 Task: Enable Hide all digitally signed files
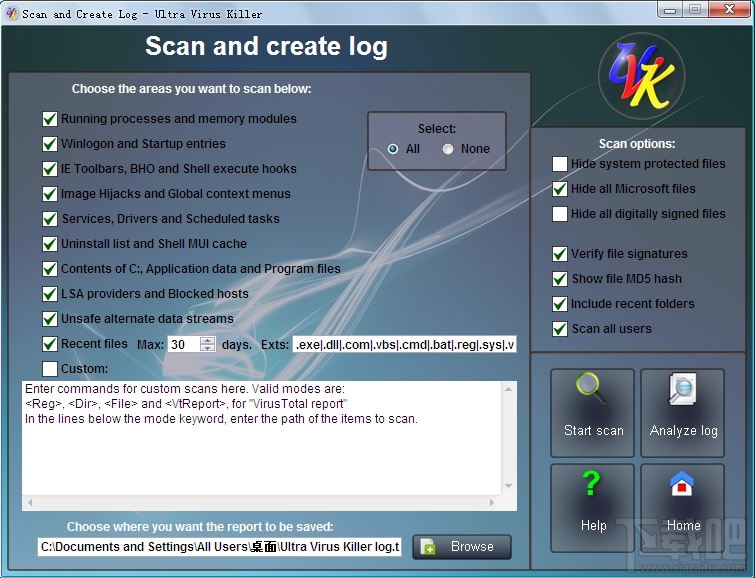pyautogui.click(x=560, y=214)
